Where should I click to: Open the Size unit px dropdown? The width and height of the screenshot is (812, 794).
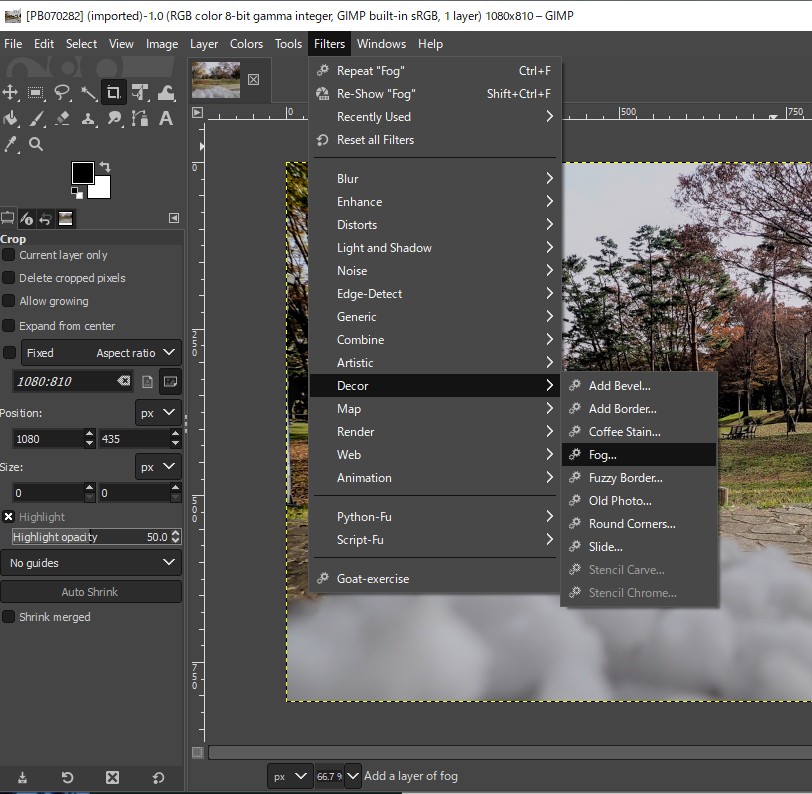pyautogui.click(x=158, y=467)
